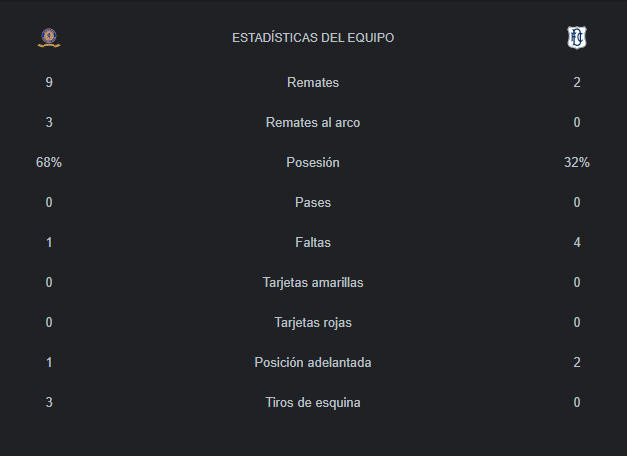The height and width of the screenshot is (456, 627).
Task: Click the Tarjetas rojas label
Action: click(x=313, y=322)
